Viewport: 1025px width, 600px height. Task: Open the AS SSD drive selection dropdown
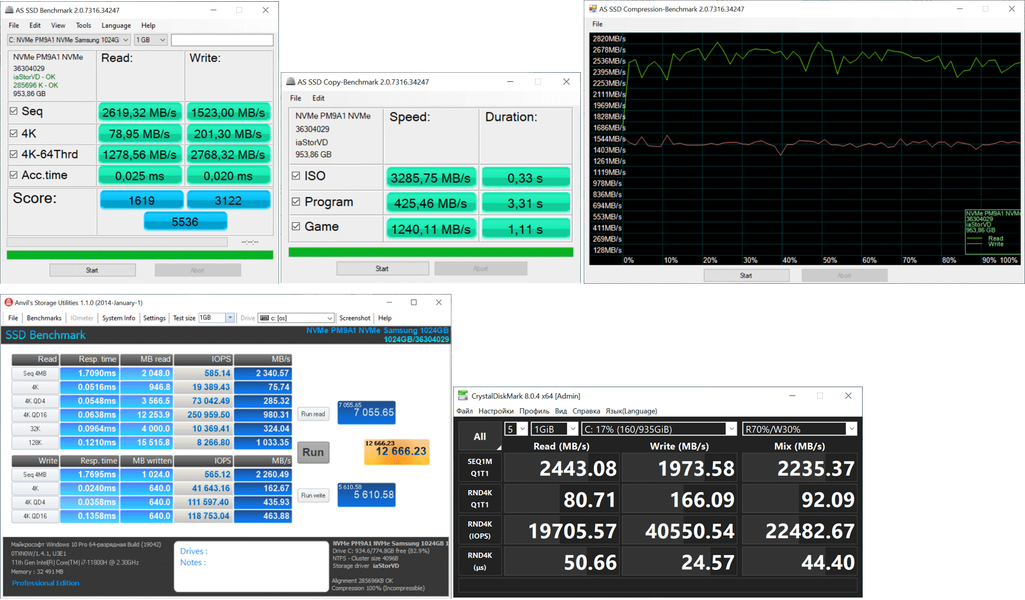point(68,40)
